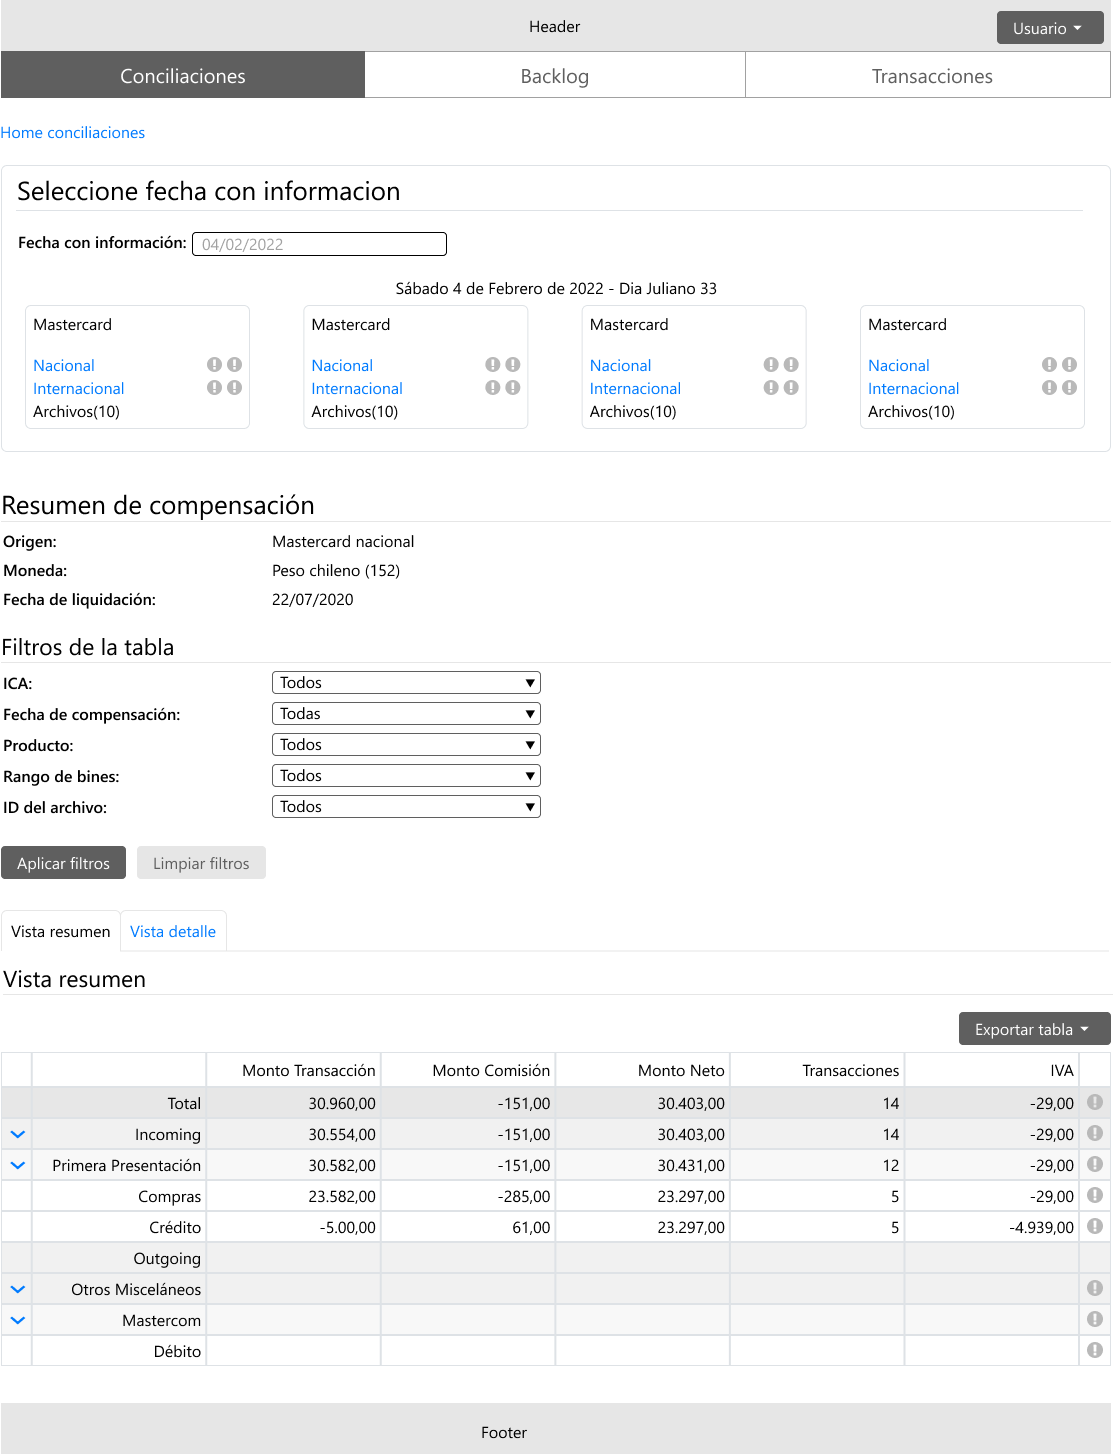Image resolution: width=1113 pixels, height=1454 pixels.
Task: Open the Usuario menu in header
Action: [1048, 28]
